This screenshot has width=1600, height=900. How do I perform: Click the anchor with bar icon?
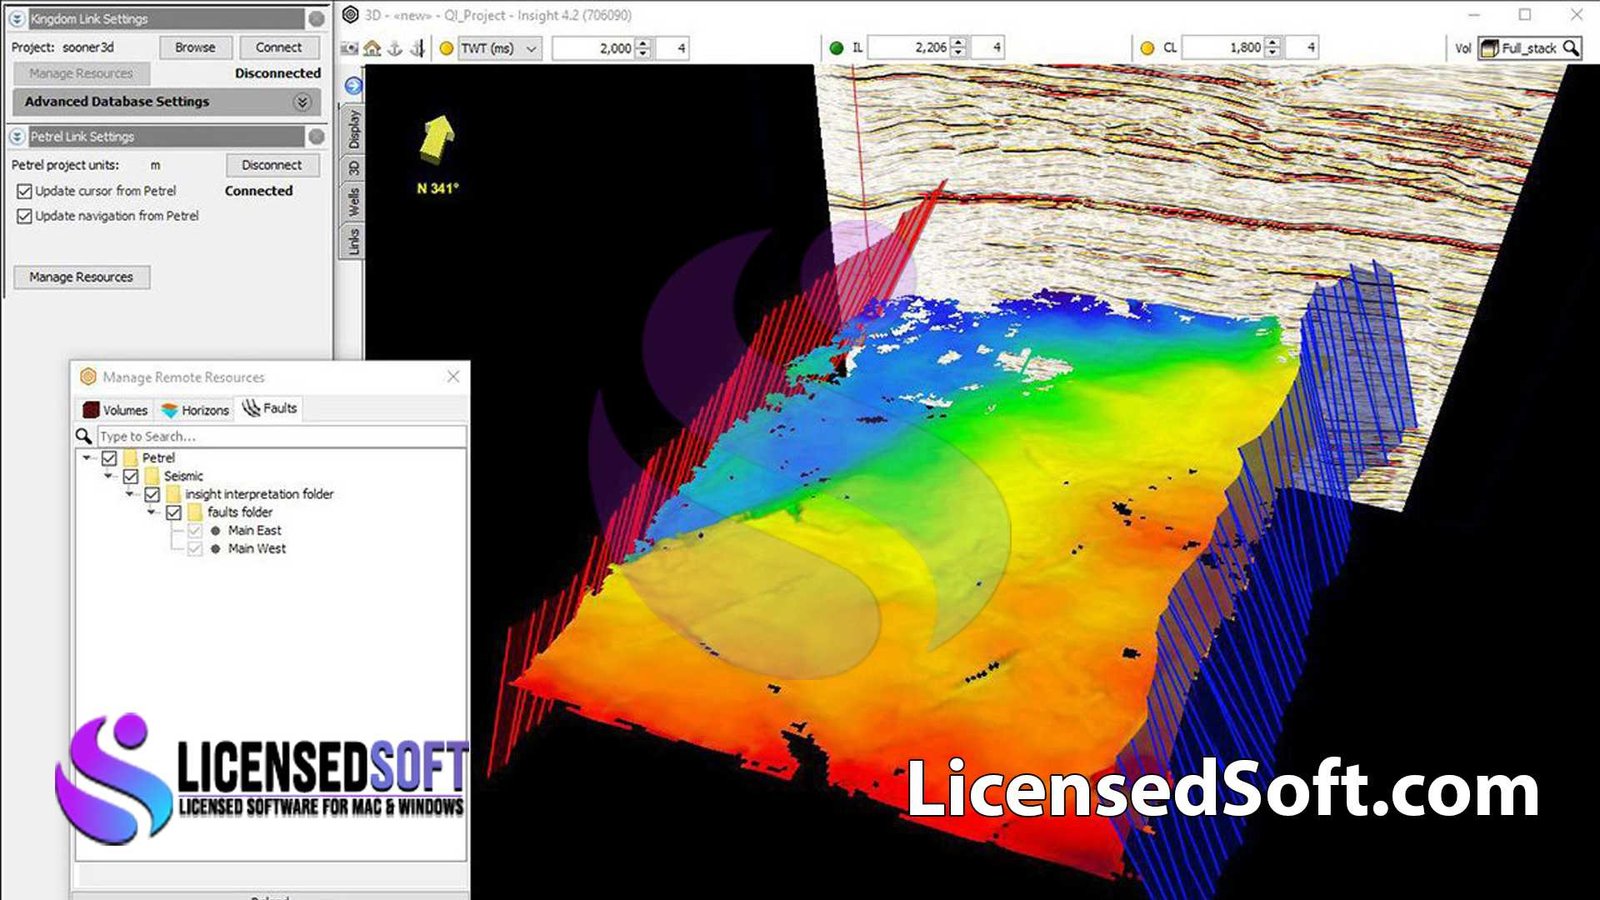[418, 48]
